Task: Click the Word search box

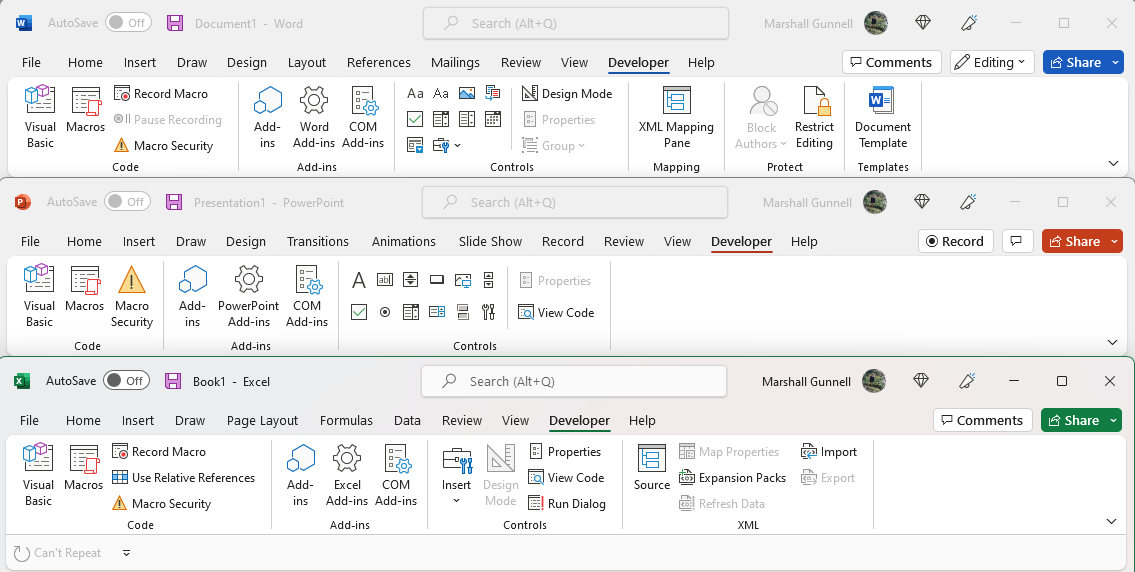Action: click(x=575, y=23)
